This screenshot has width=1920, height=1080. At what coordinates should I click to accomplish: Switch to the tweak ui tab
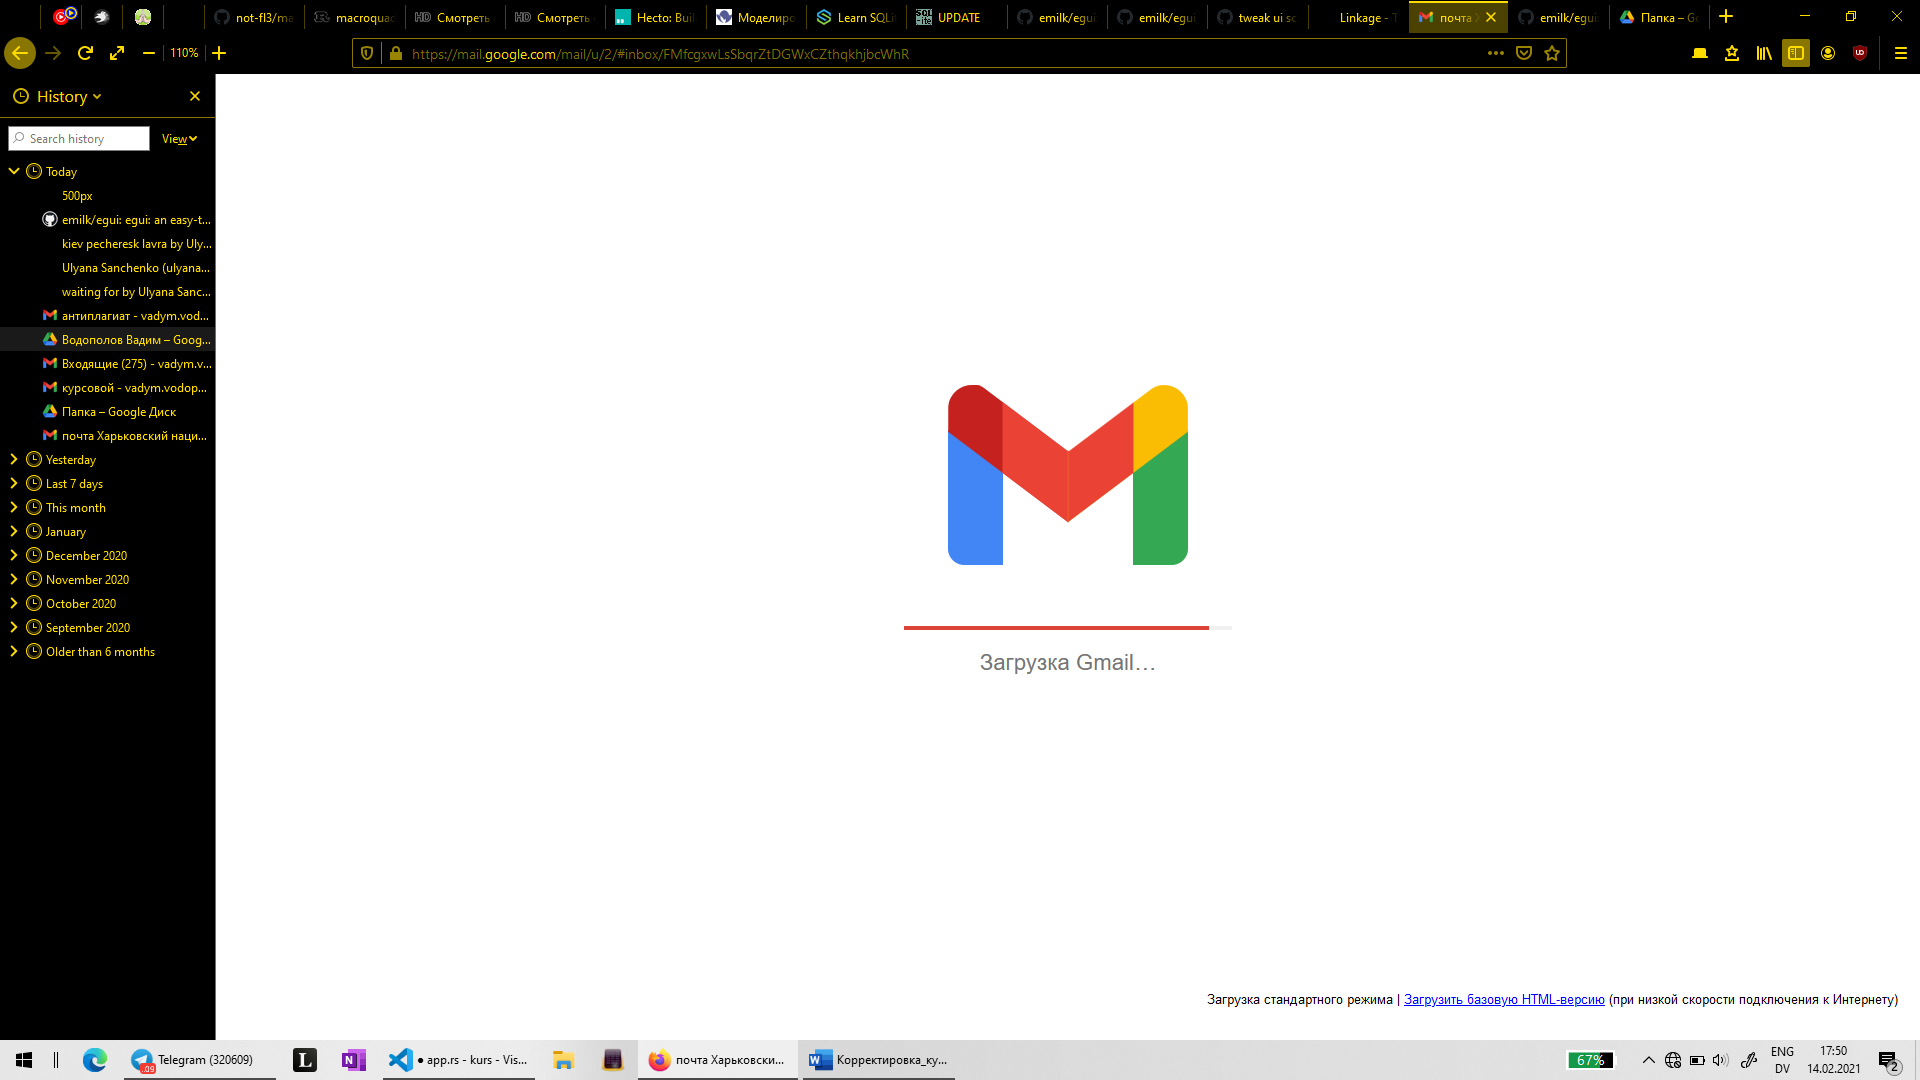click(1257, 17)
